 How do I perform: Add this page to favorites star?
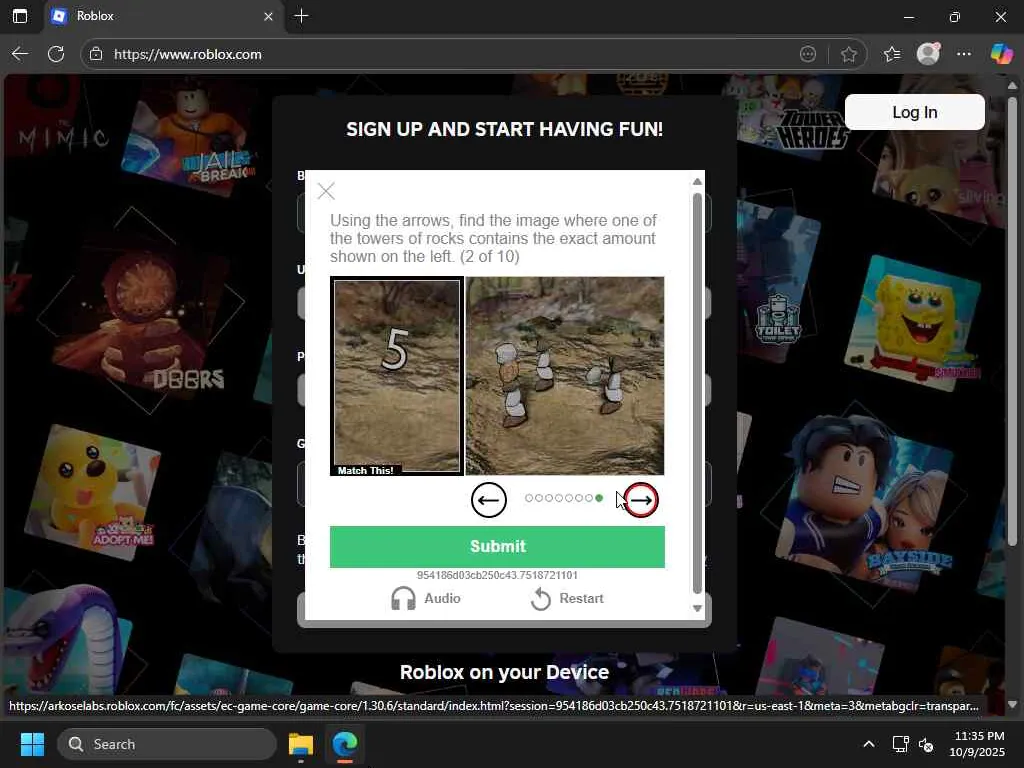(x=848, y=54)
